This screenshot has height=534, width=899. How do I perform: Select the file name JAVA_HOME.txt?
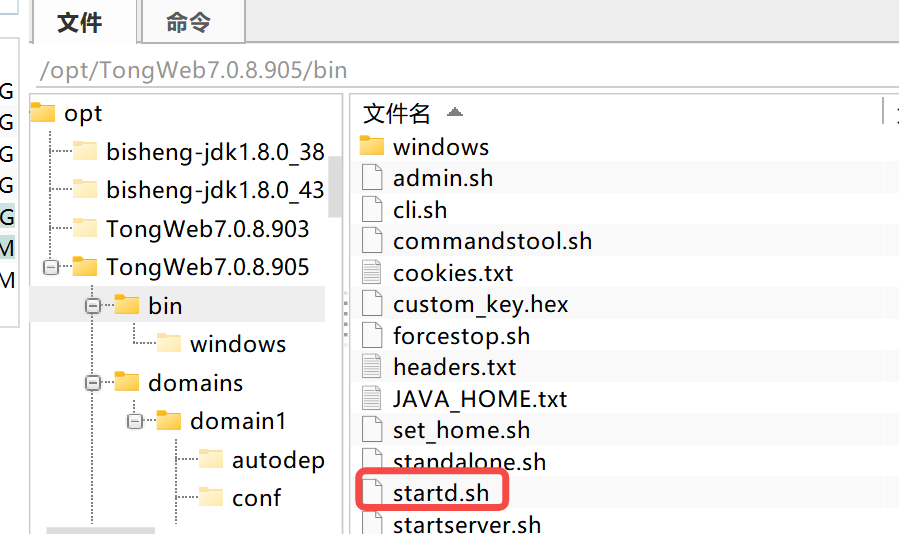(480, 399)
